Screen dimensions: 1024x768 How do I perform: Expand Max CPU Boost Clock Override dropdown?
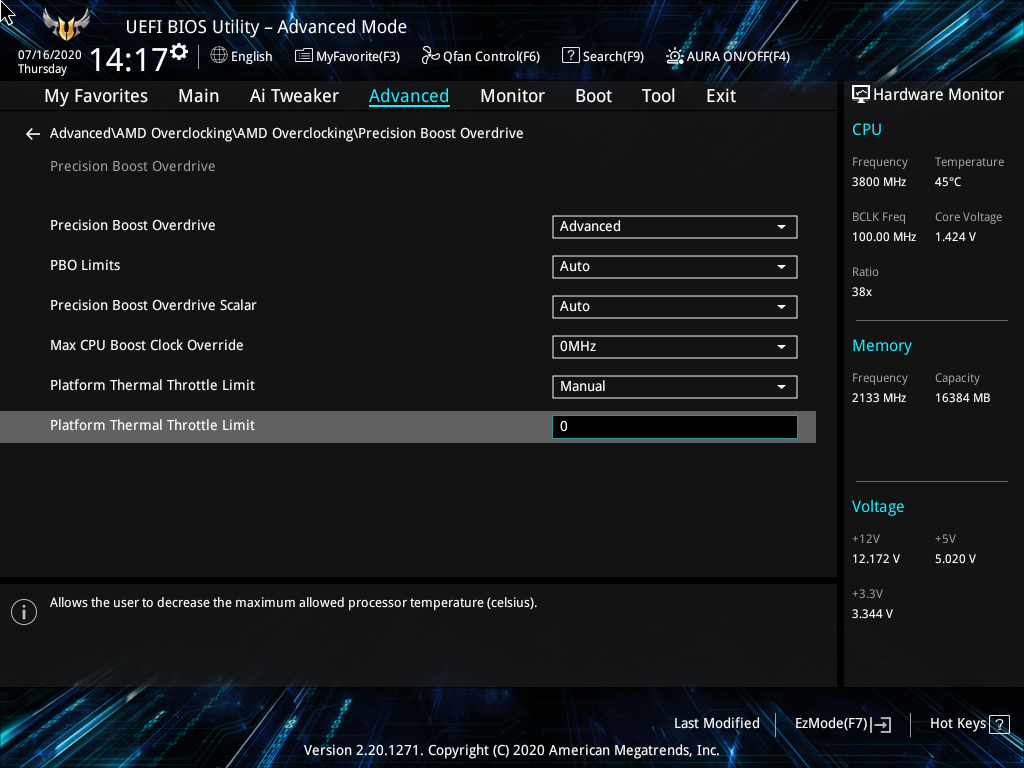(x=675, y=346)
